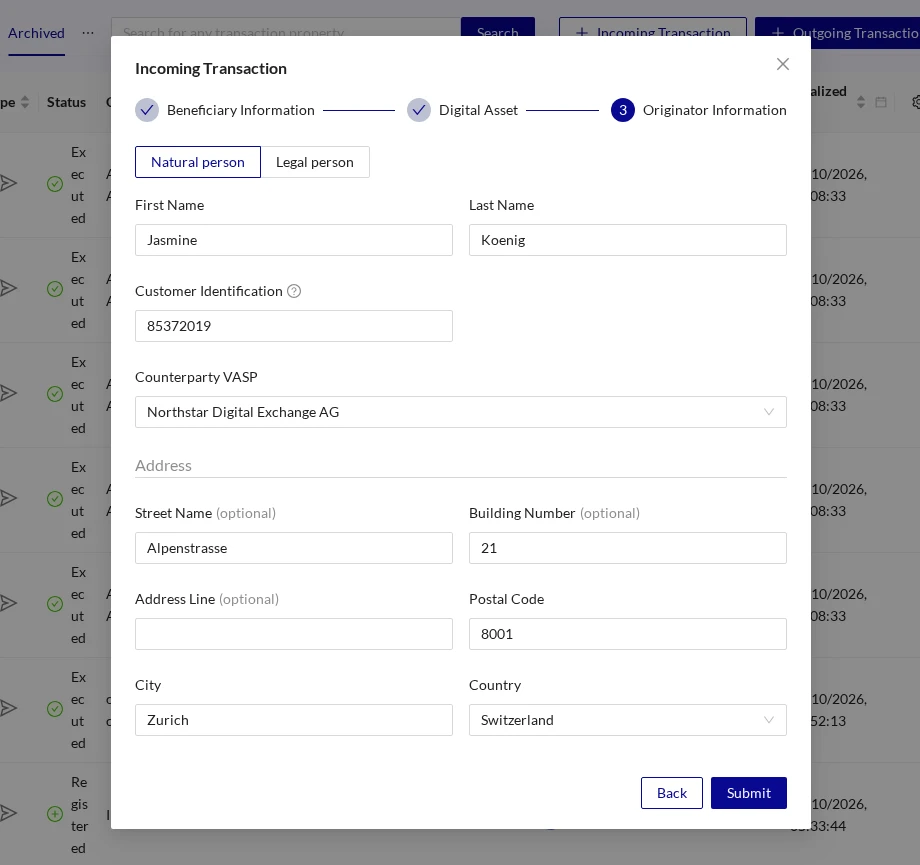Focus the Customer Identification input field
920x865 pixels.
(293, 326)
